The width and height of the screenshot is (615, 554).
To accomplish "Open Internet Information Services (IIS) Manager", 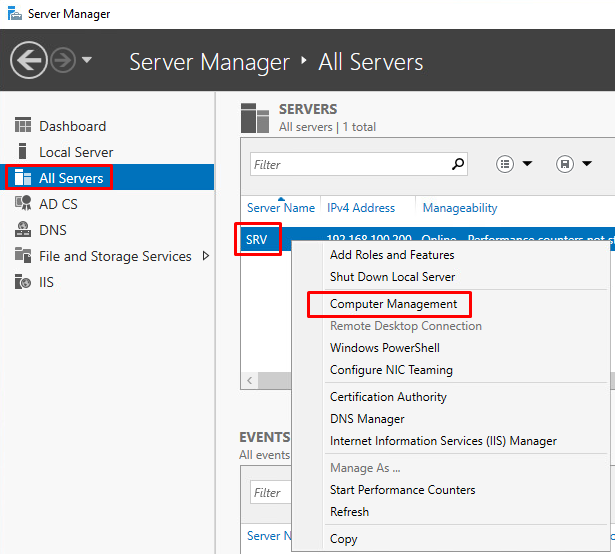I will click(443, 441).
